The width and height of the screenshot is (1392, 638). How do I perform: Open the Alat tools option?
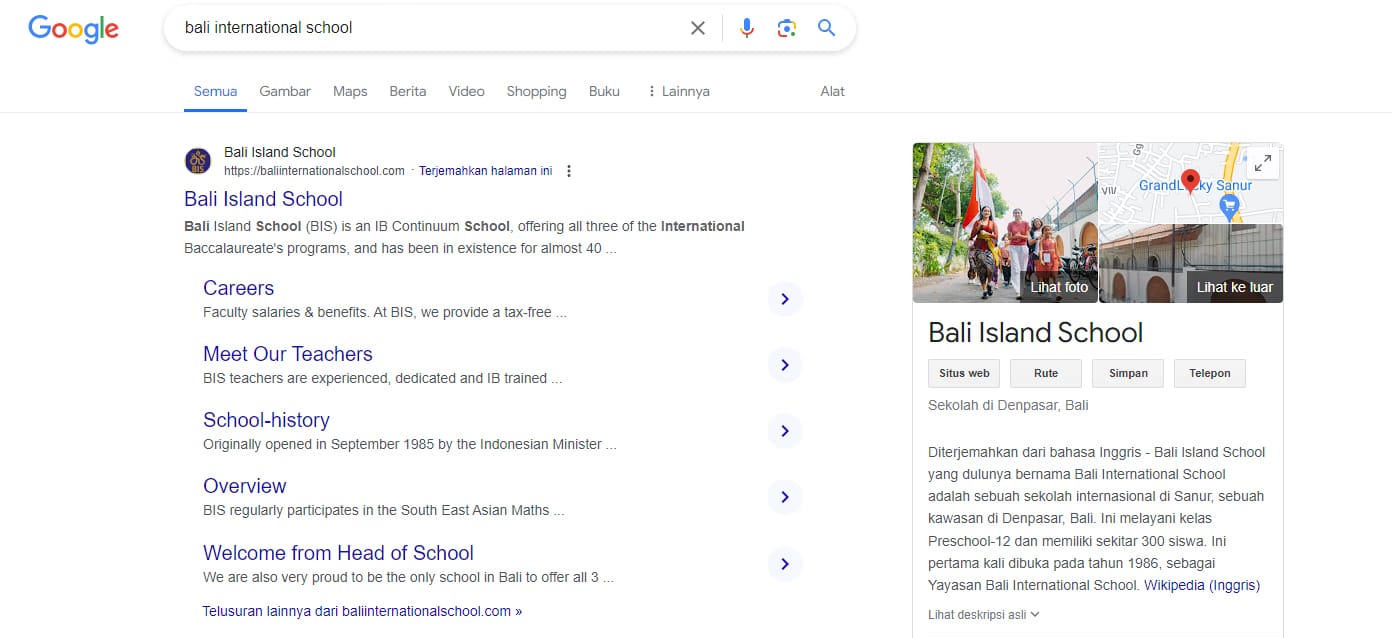coord(832,91)
